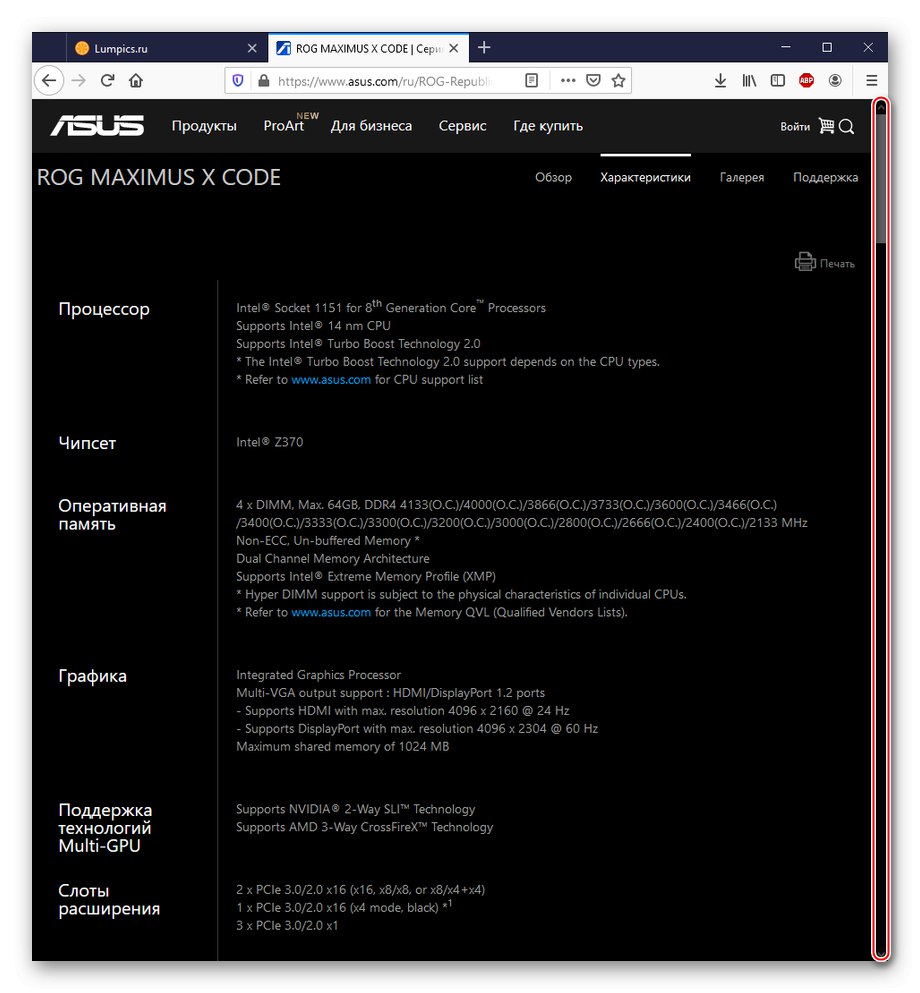The height and width of the screenshot is (993, 920).
Task: Open the shopping cart icon
Action: pyautogui.click(x=828, y=127)
